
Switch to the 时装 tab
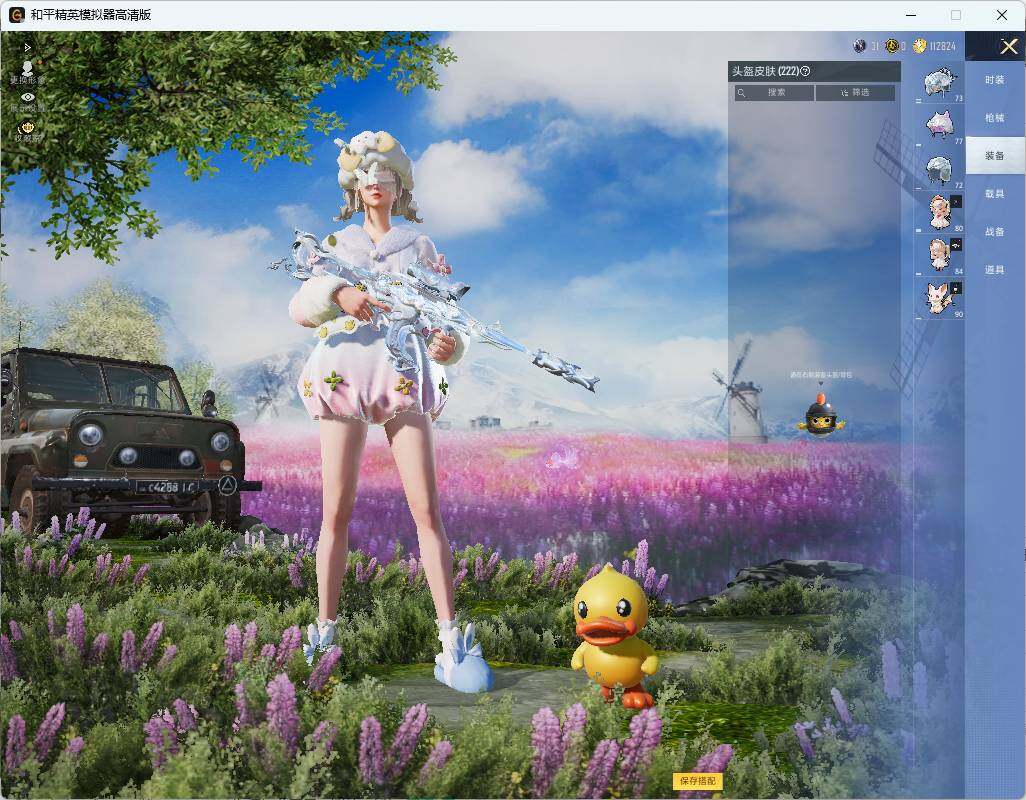995,80
